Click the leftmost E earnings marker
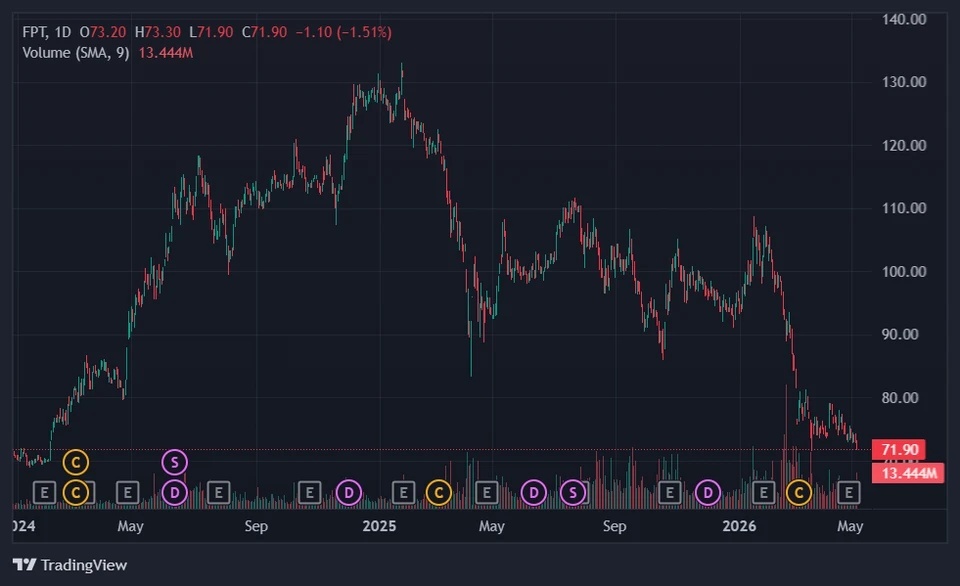Viewport: 960px width, 586px height. [44, 492]
